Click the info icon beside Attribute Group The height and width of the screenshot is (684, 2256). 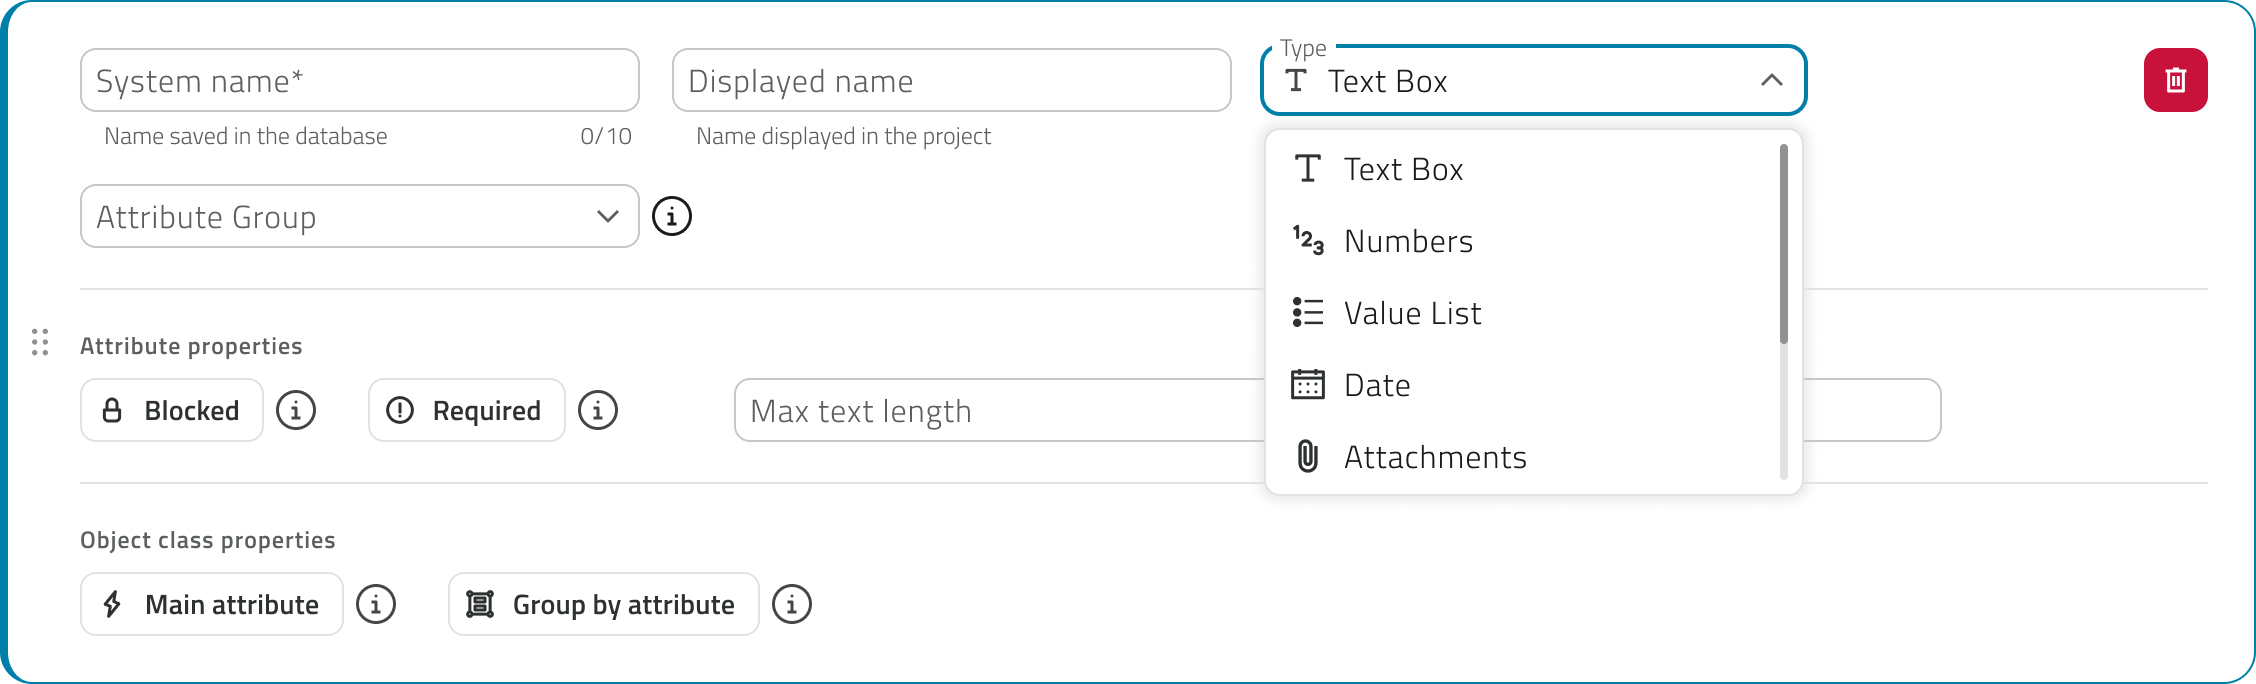tap(672, 216)
